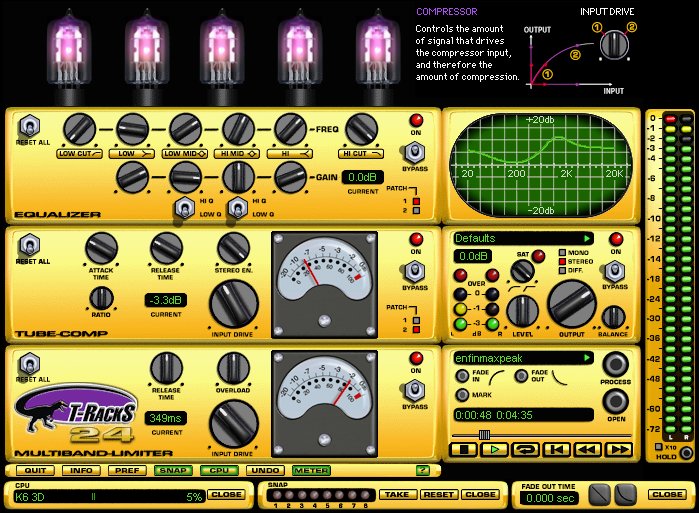Screen dimensions: 699x513
Task: Click the Hi frequency knob
Action: click(290, 129)
